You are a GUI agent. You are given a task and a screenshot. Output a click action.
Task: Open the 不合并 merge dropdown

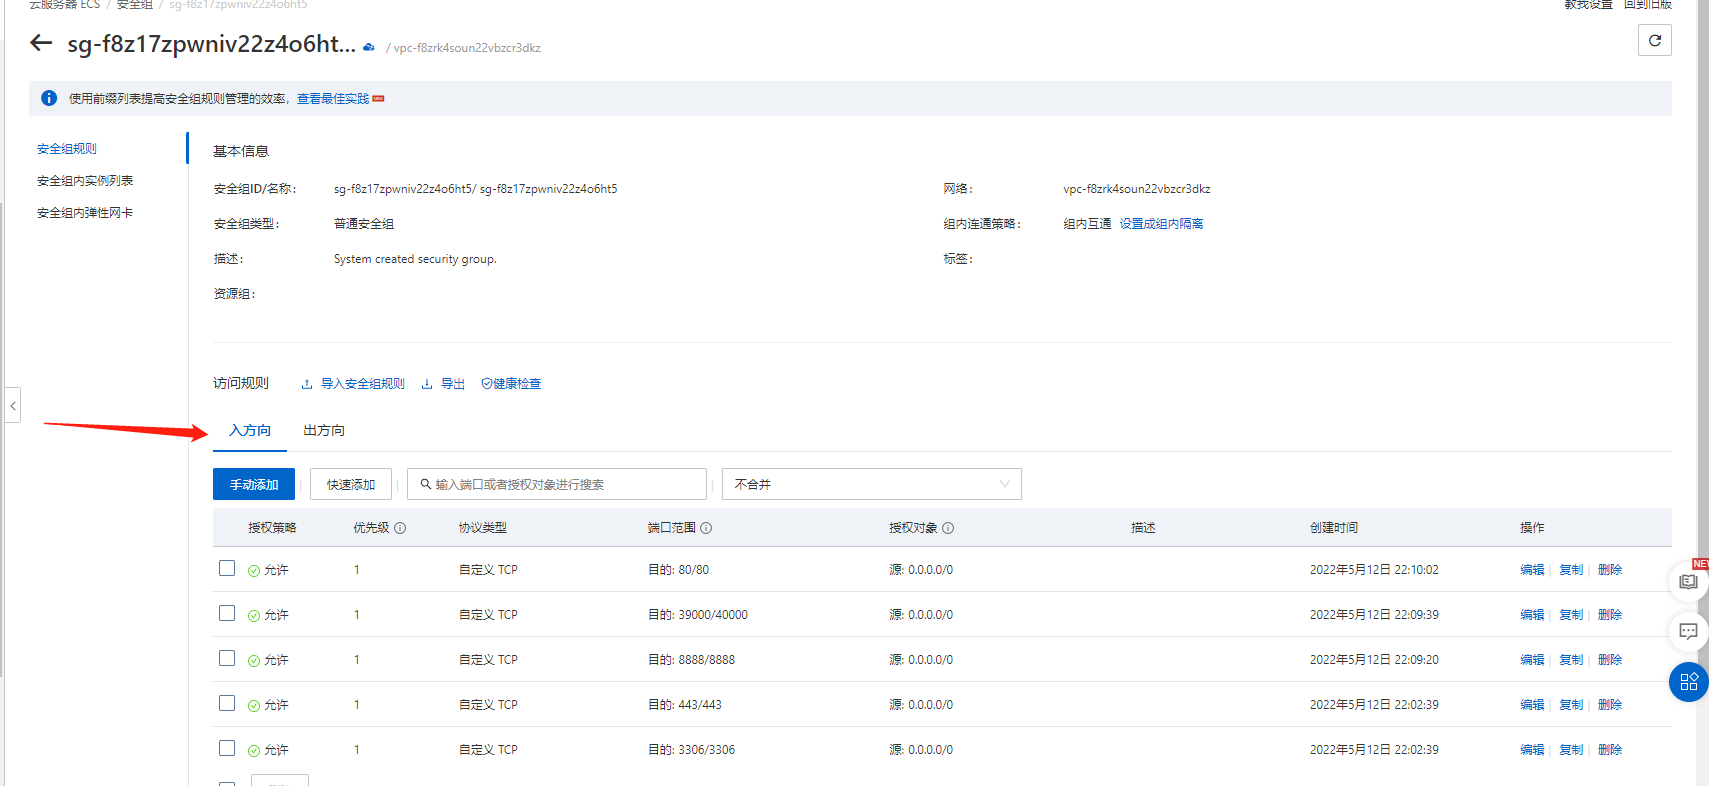click(x=871, y=484)
